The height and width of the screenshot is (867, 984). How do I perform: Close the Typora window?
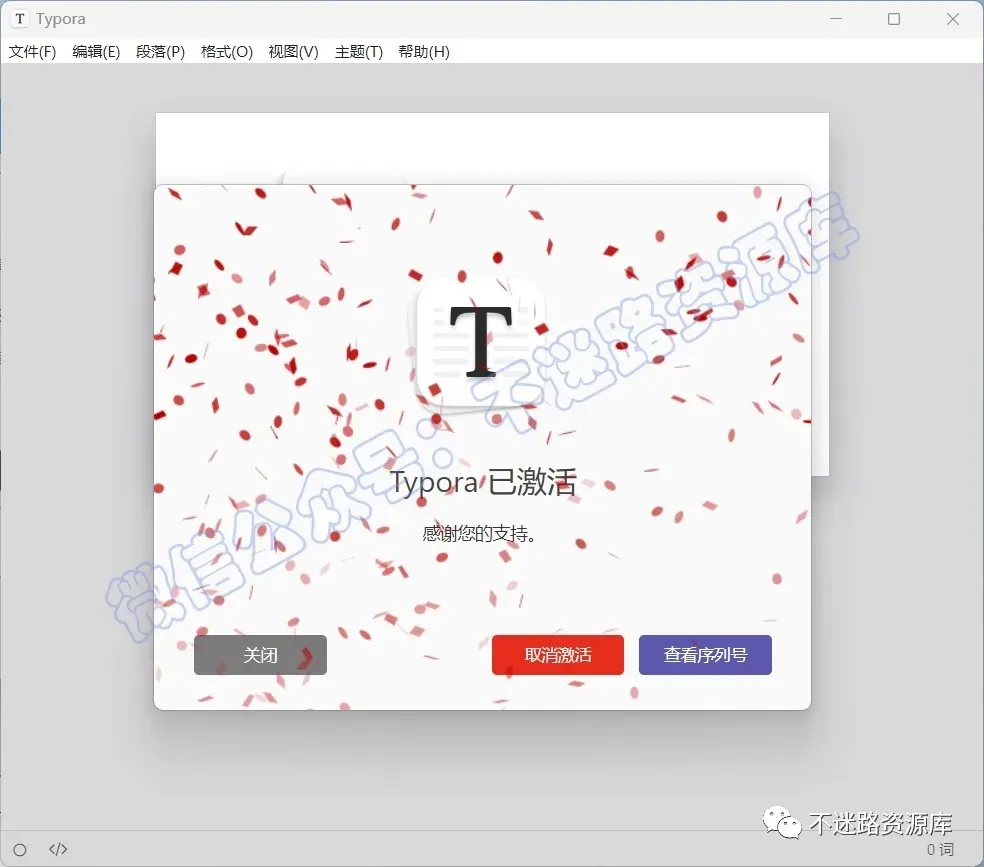click(x=953, y=19)
